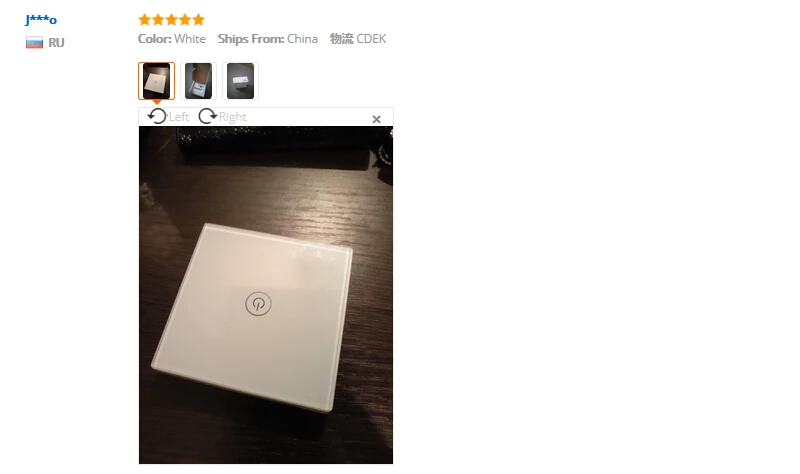Click the first orange star in the rating
Image resolution: width=800 pixels, height=474 pixels.
coord(144,20)
